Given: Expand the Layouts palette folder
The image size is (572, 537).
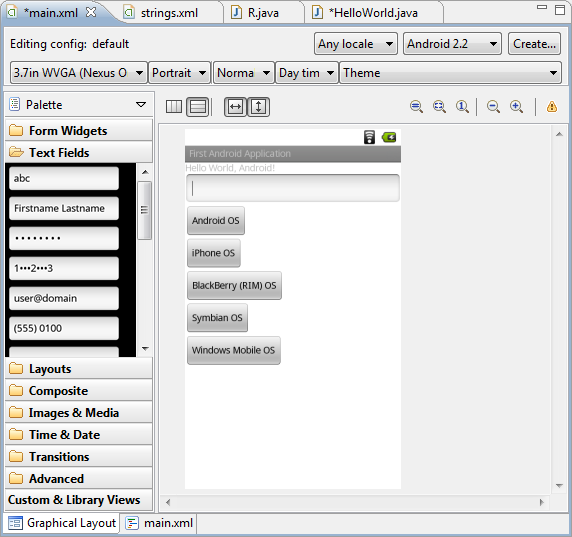Looking at the screenshot, I should [79, 369].
